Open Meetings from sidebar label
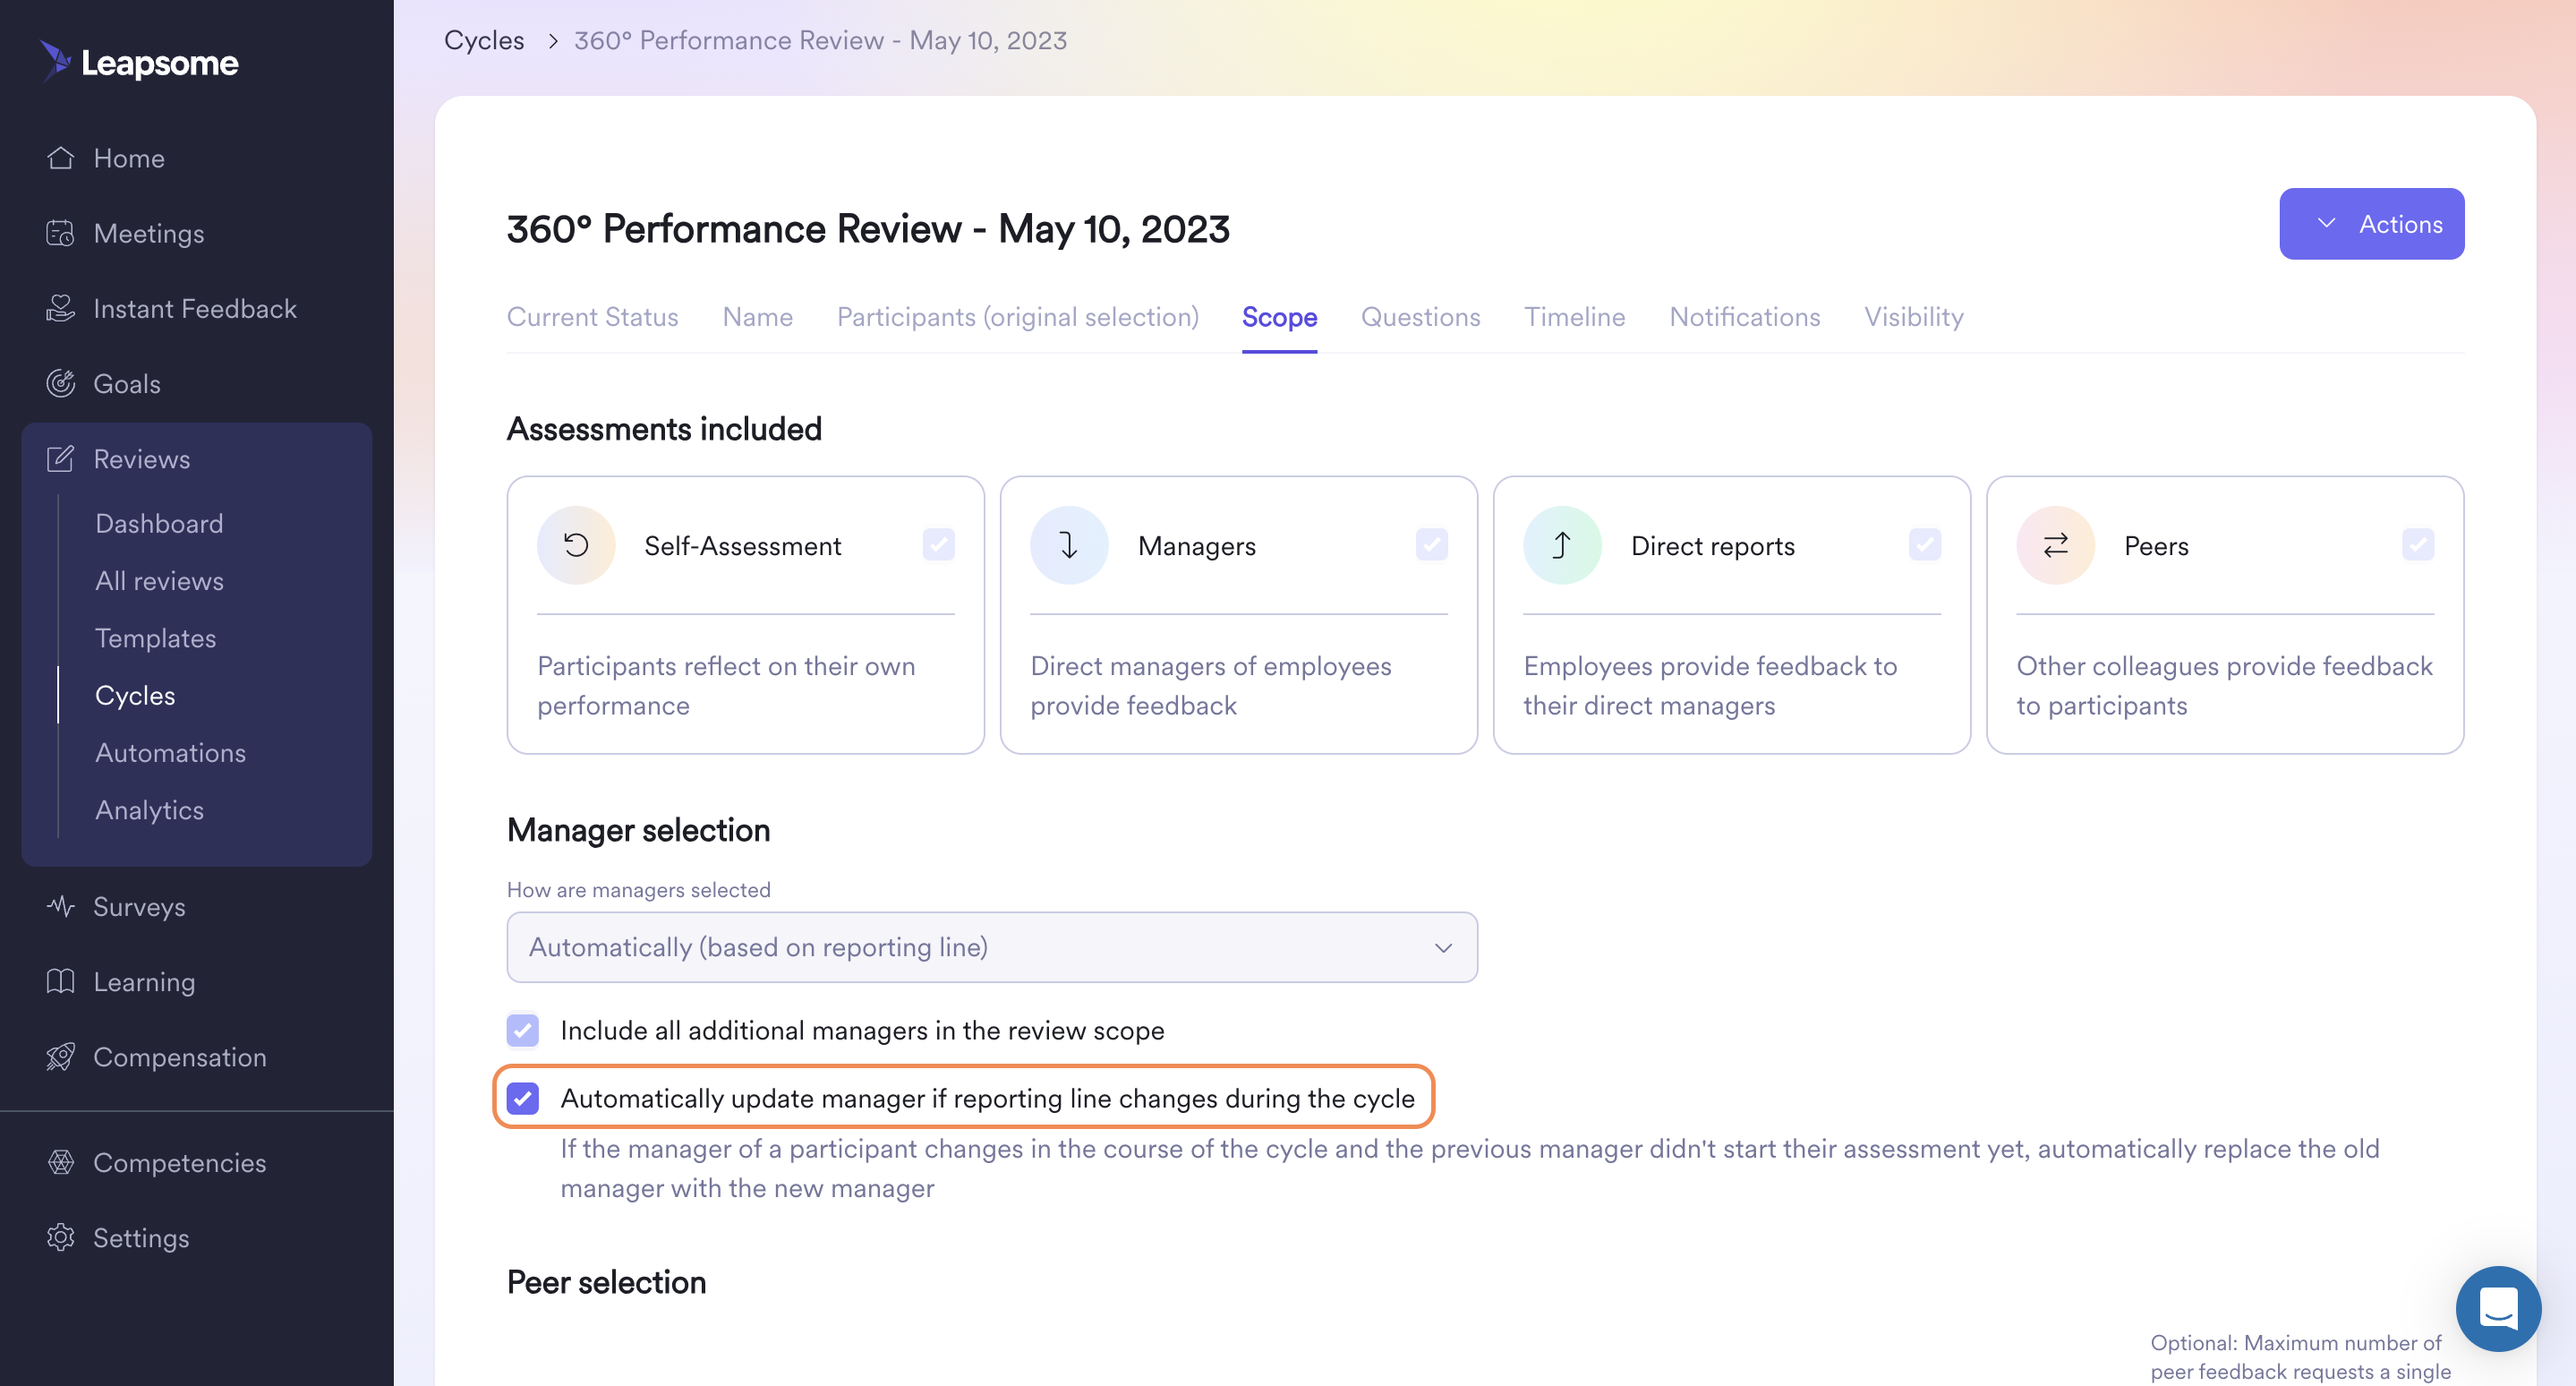This screenshot has height=1386, width=2576. click(149, 233)
